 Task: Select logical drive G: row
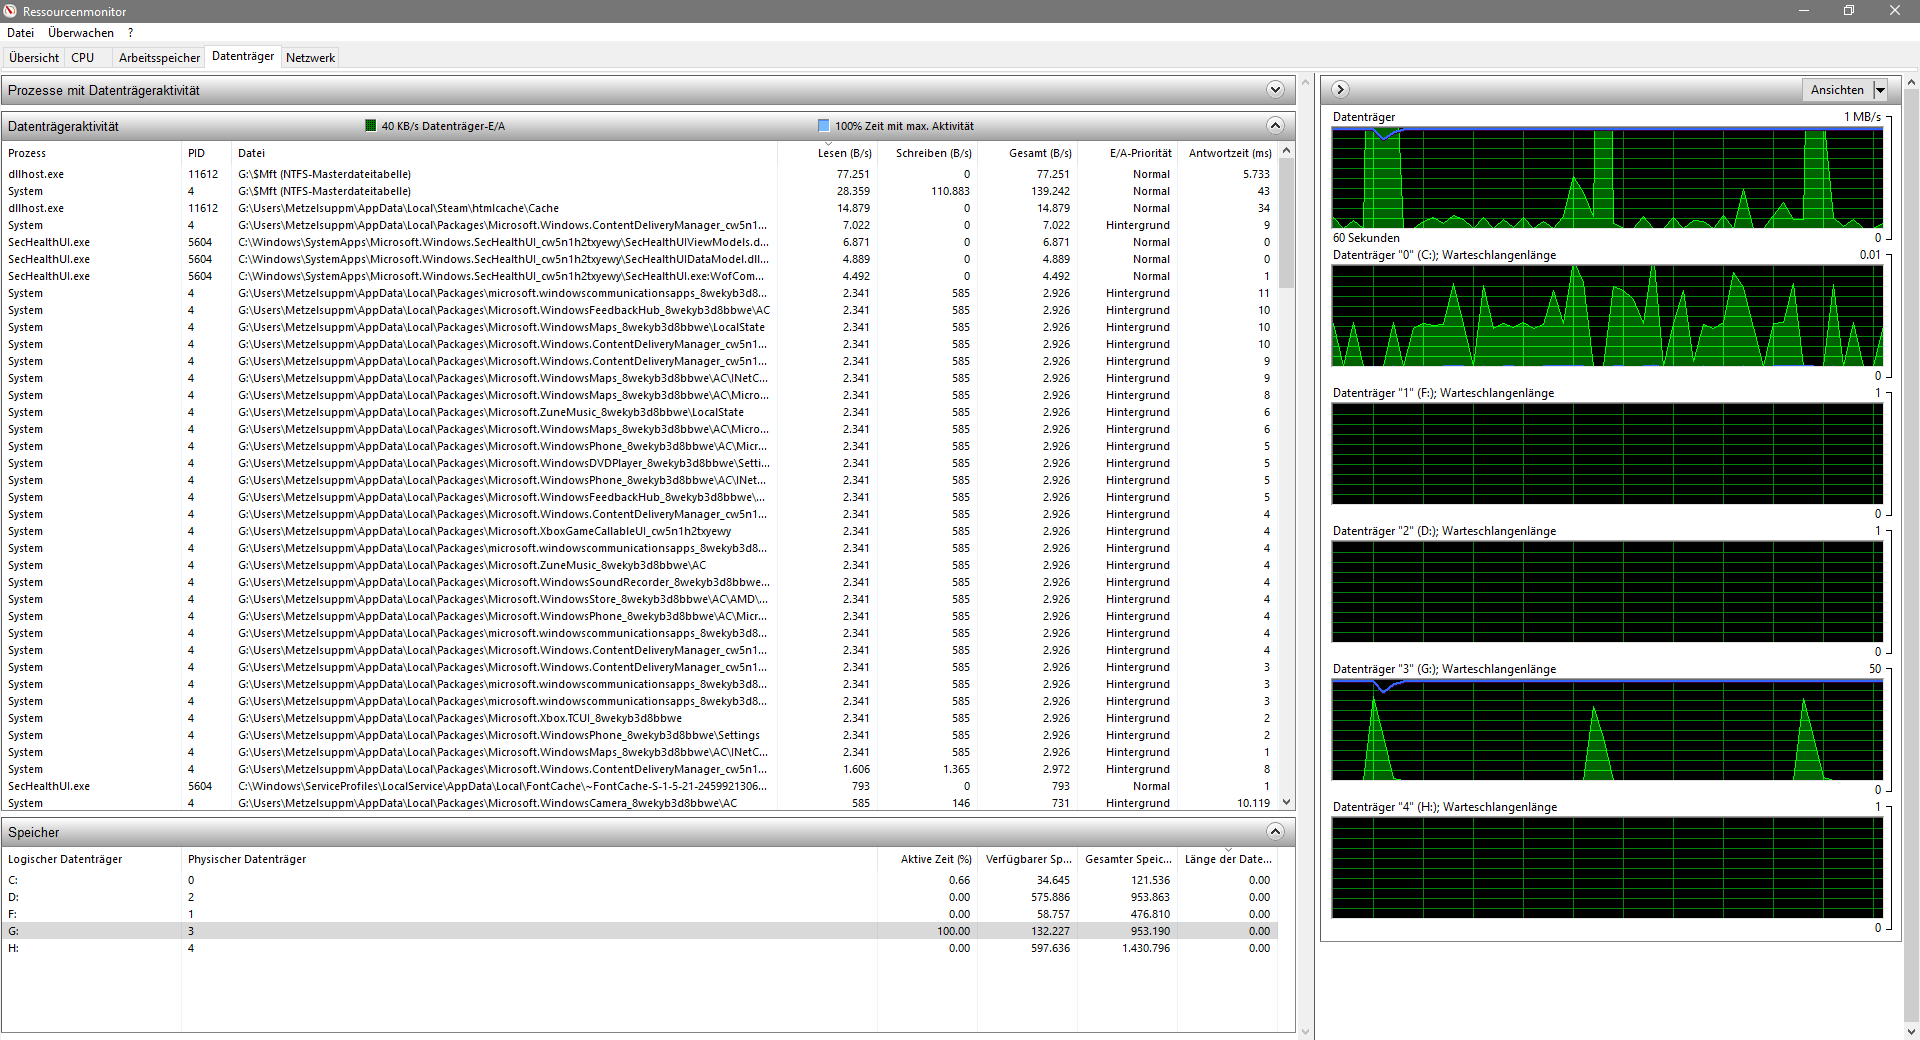click(x=640, y=931)
